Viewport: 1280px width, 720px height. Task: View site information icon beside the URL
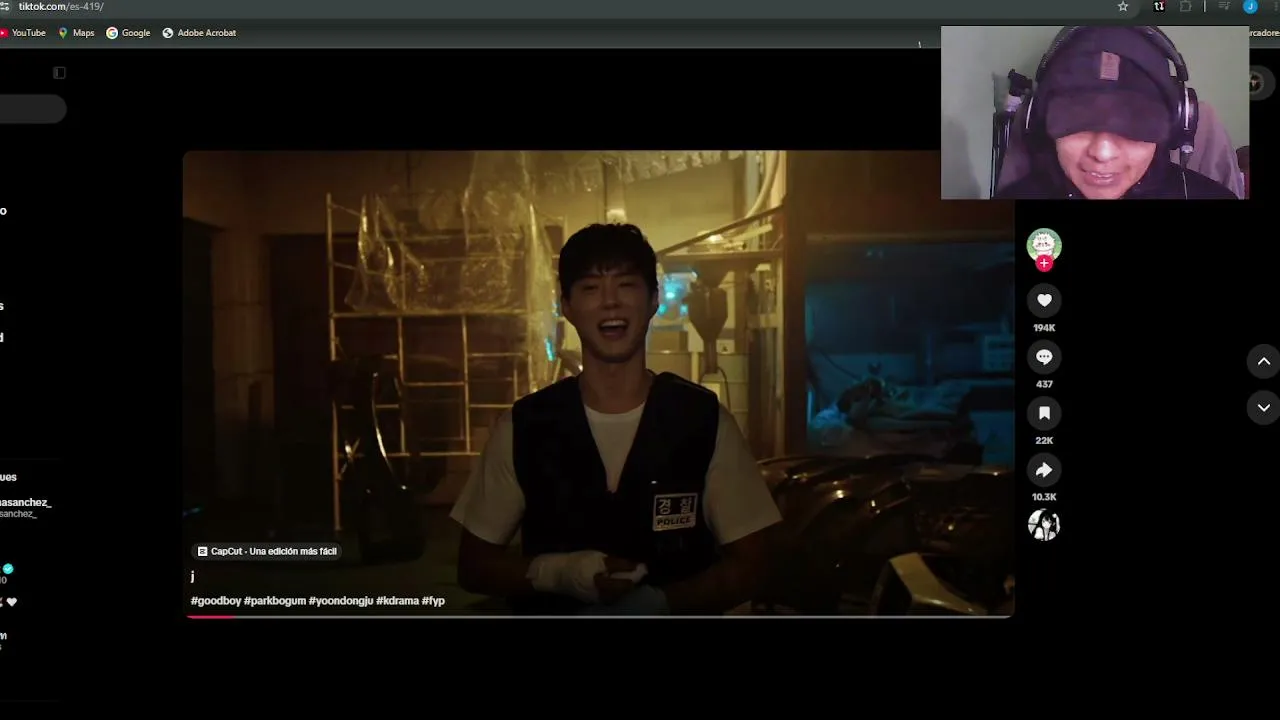pos(5,7)
